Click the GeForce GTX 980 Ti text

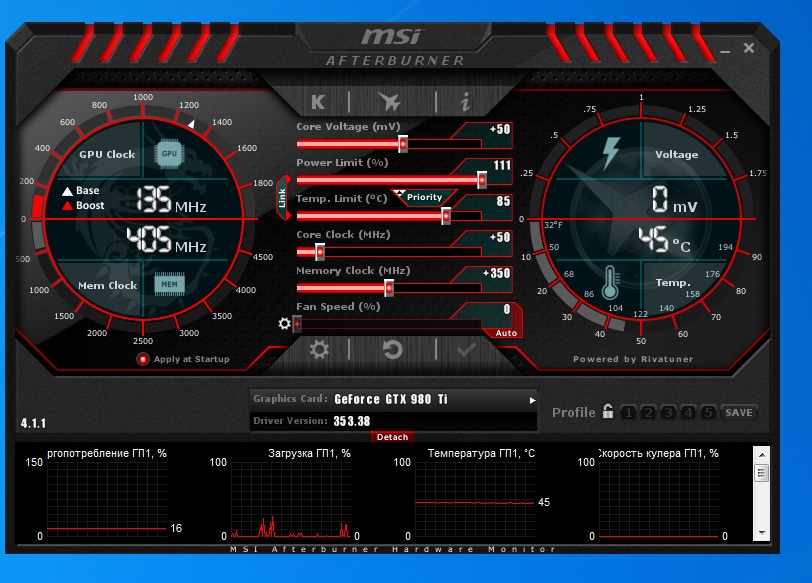coord(391,399)
